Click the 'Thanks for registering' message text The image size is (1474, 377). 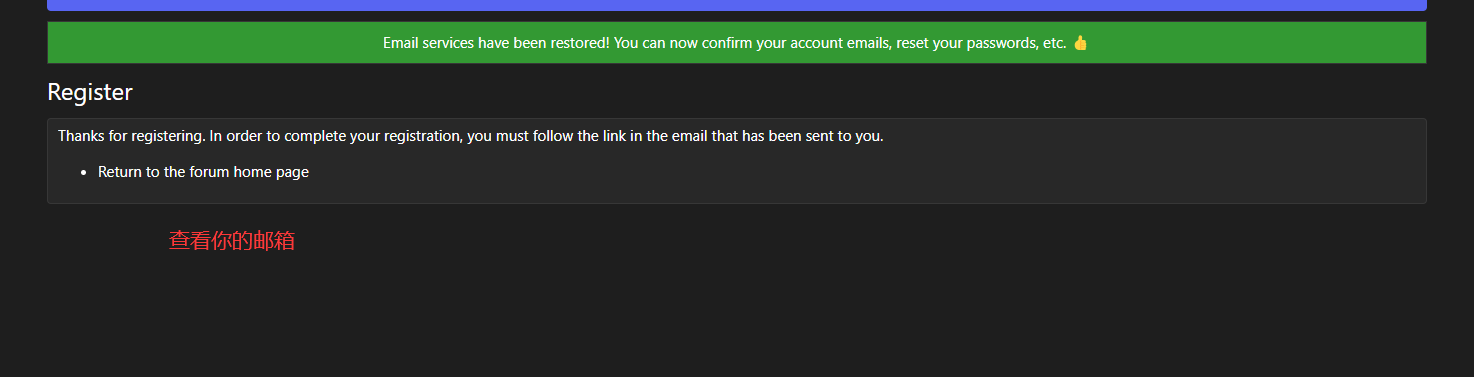pyautogui.click(x=471, y=136)
